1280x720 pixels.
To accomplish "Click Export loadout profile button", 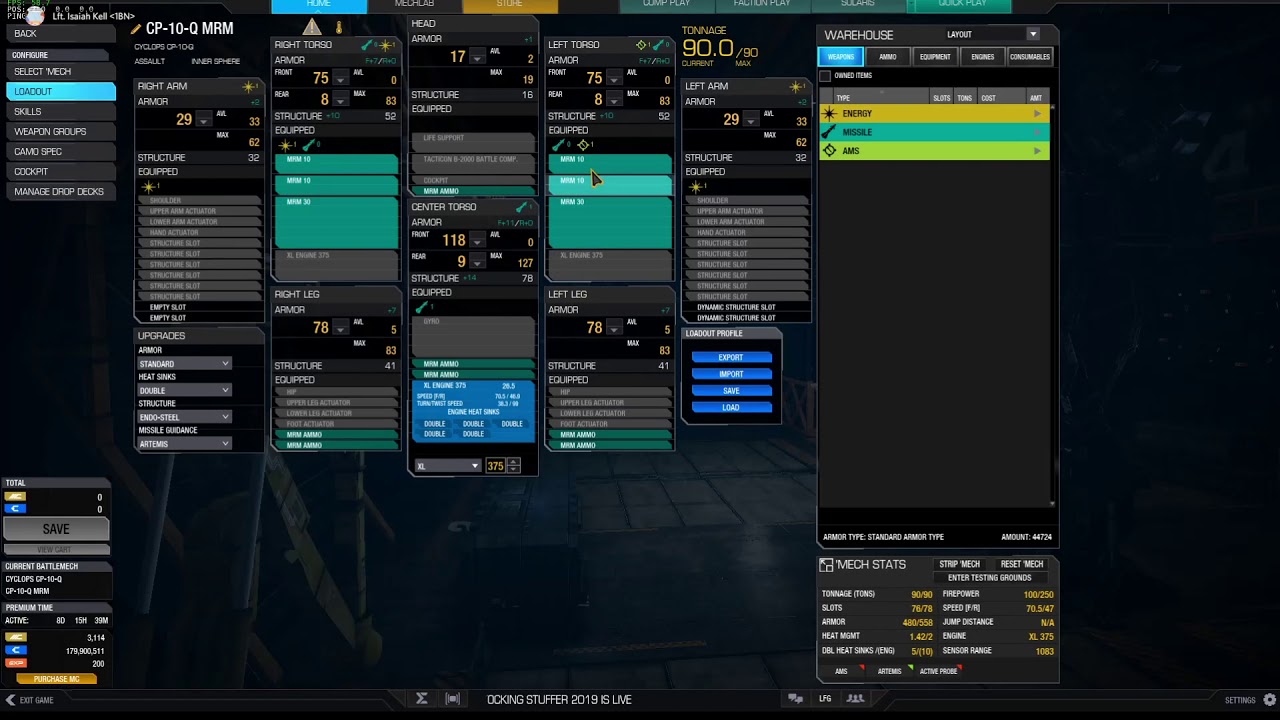I will click(731, 357).
